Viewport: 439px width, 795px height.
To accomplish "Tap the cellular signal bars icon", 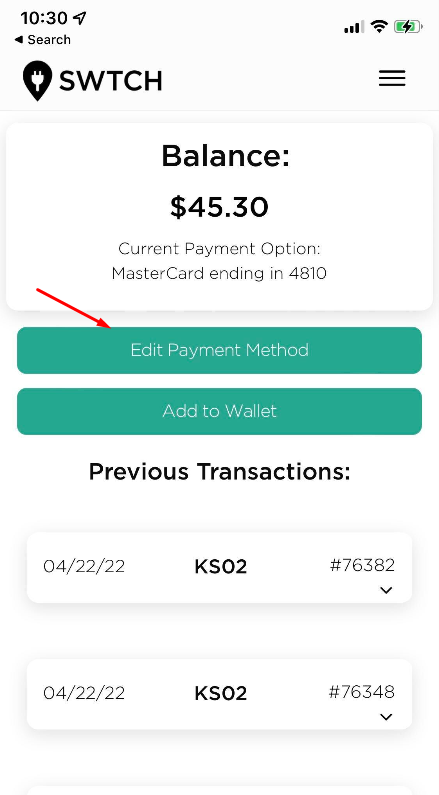I will [354, 27].
